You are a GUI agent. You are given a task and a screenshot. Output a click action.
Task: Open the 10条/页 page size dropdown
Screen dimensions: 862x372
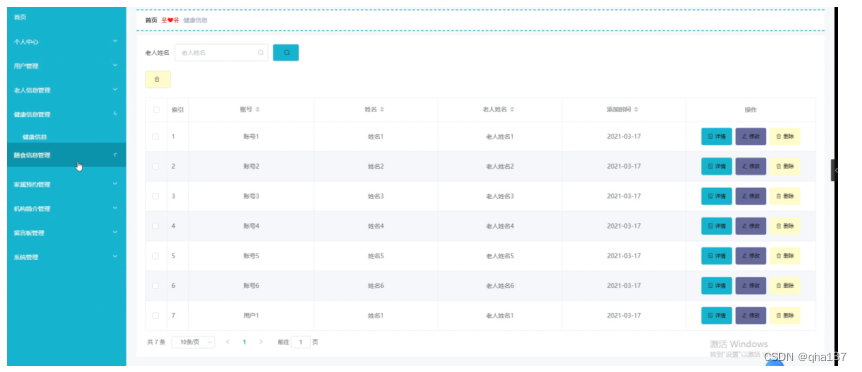[x=193, y=342]
